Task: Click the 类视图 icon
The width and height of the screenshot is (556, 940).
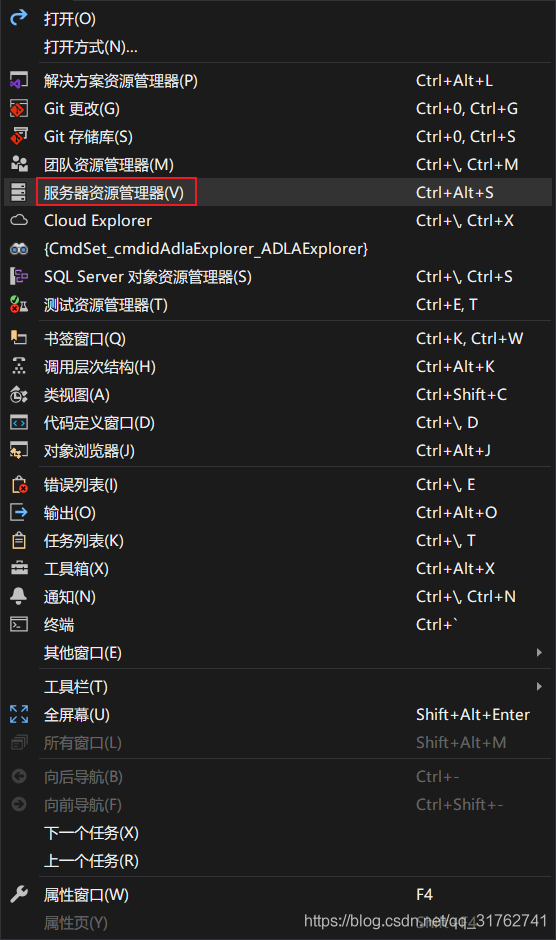Action: point(19,394)
